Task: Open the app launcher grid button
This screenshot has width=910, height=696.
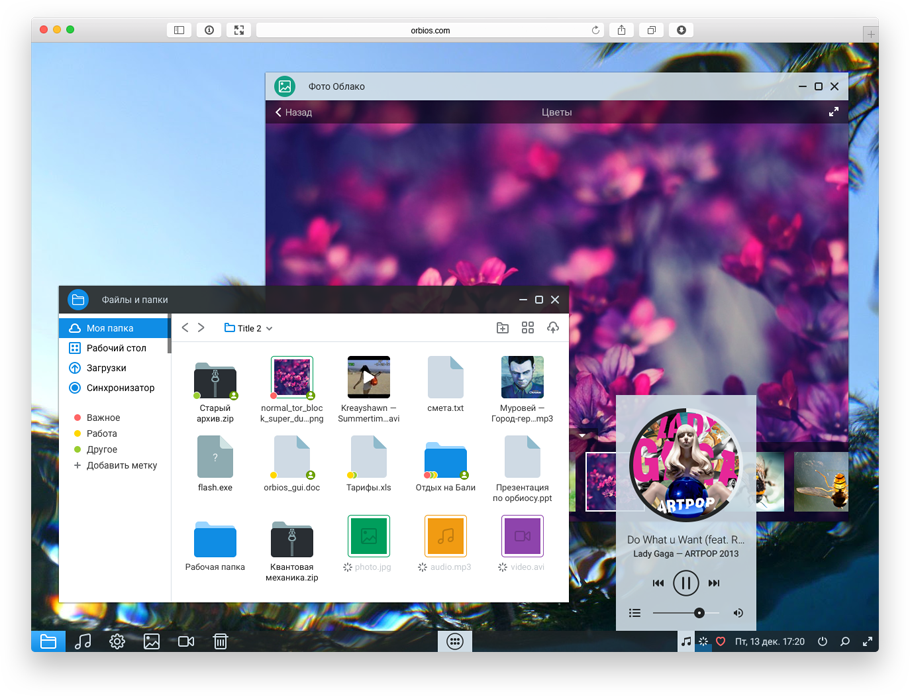Action: tap(454, 642)
